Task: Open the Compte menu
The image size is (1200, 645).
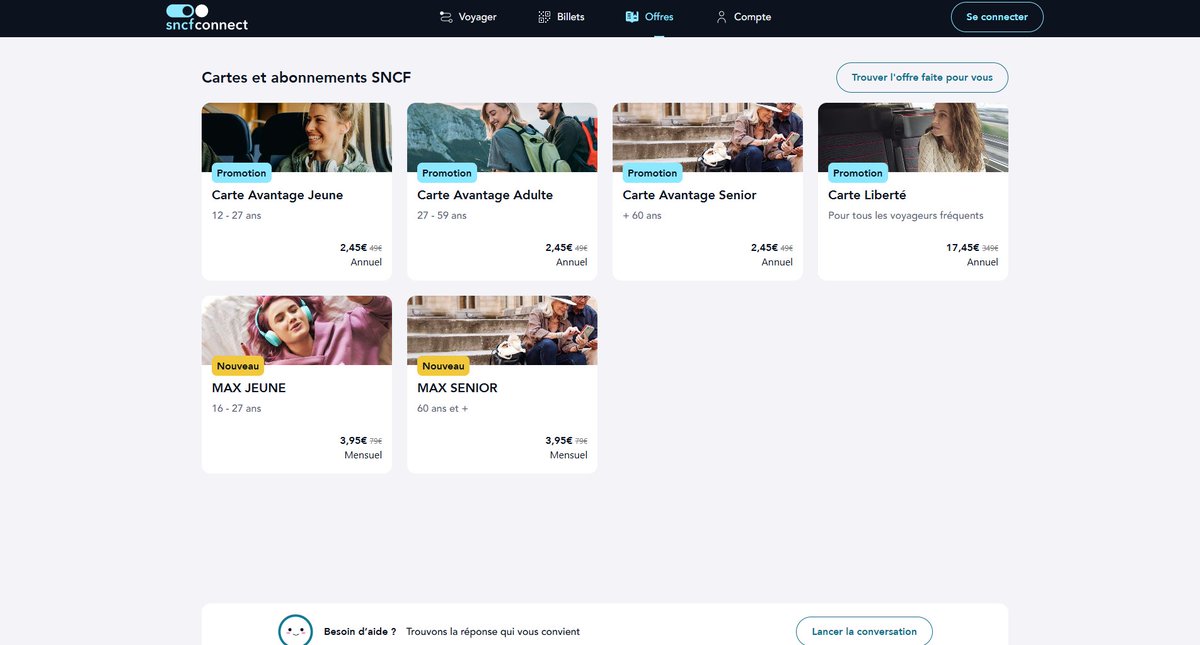Action: tap(743, 17)
